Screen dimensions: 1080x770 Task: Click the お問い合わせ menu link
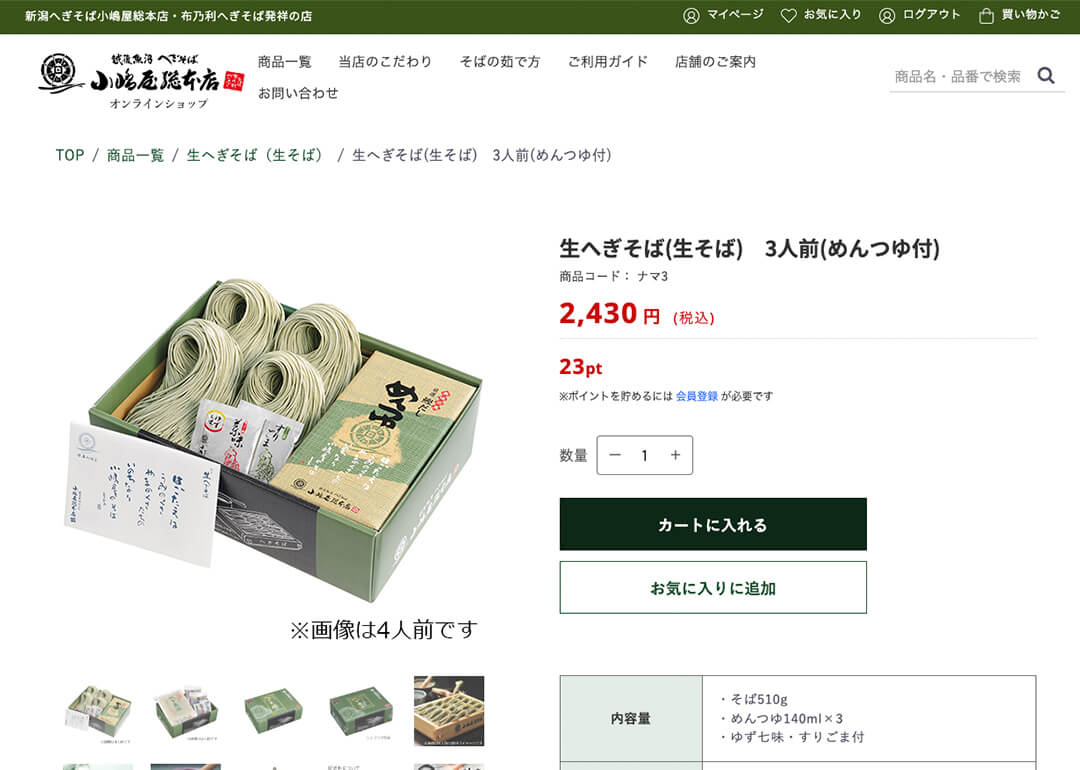pos(298,93)
